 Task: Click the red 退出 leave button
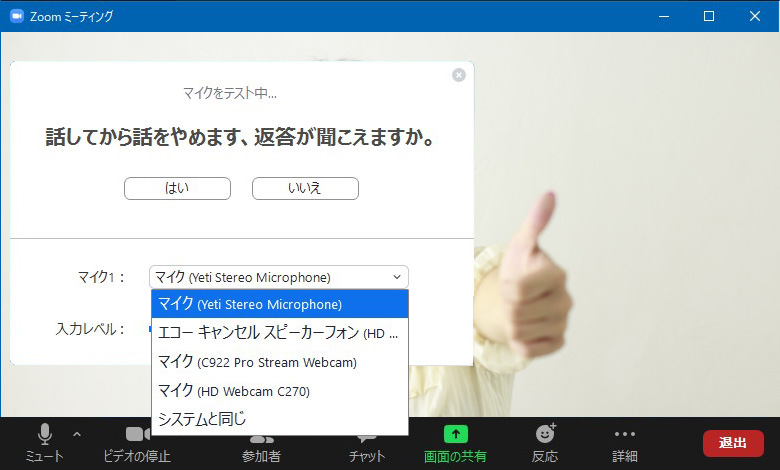733,443
